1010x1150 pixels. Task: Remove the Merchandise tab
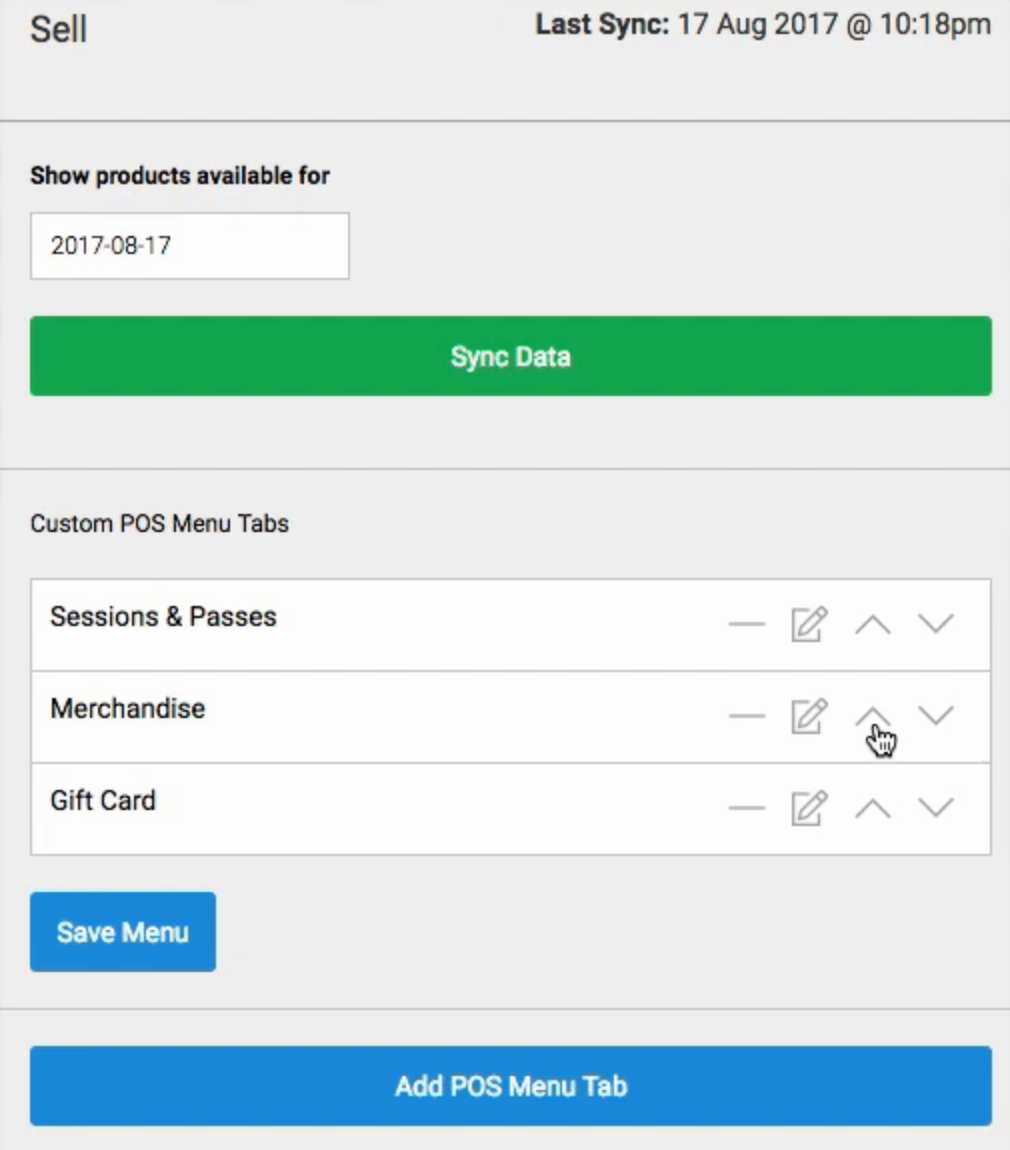coord(747,716)
